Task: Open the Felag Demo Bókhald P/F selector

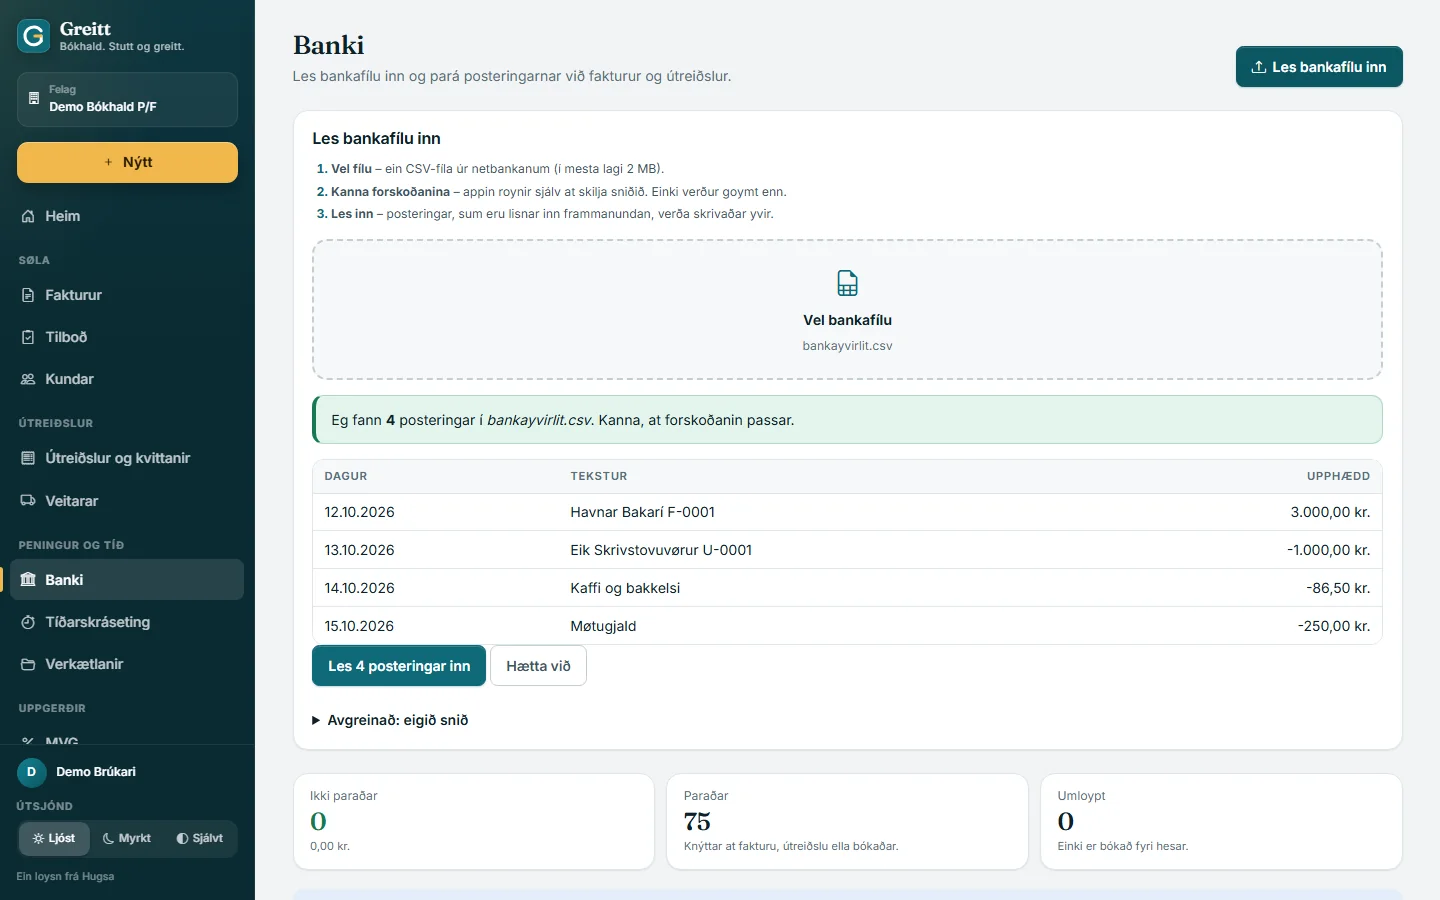Action: click(x=127, y=99)
